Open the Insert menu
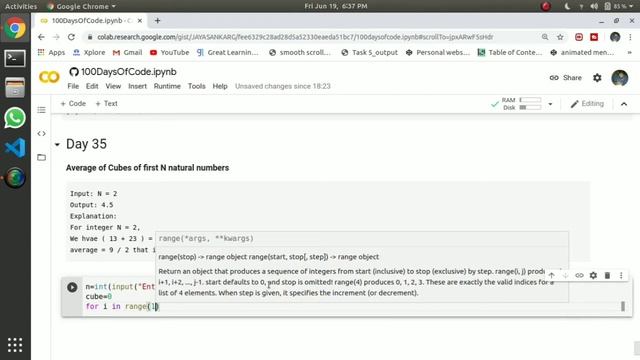Viewport: 640px width, 360px height. [x=137, y=86]
